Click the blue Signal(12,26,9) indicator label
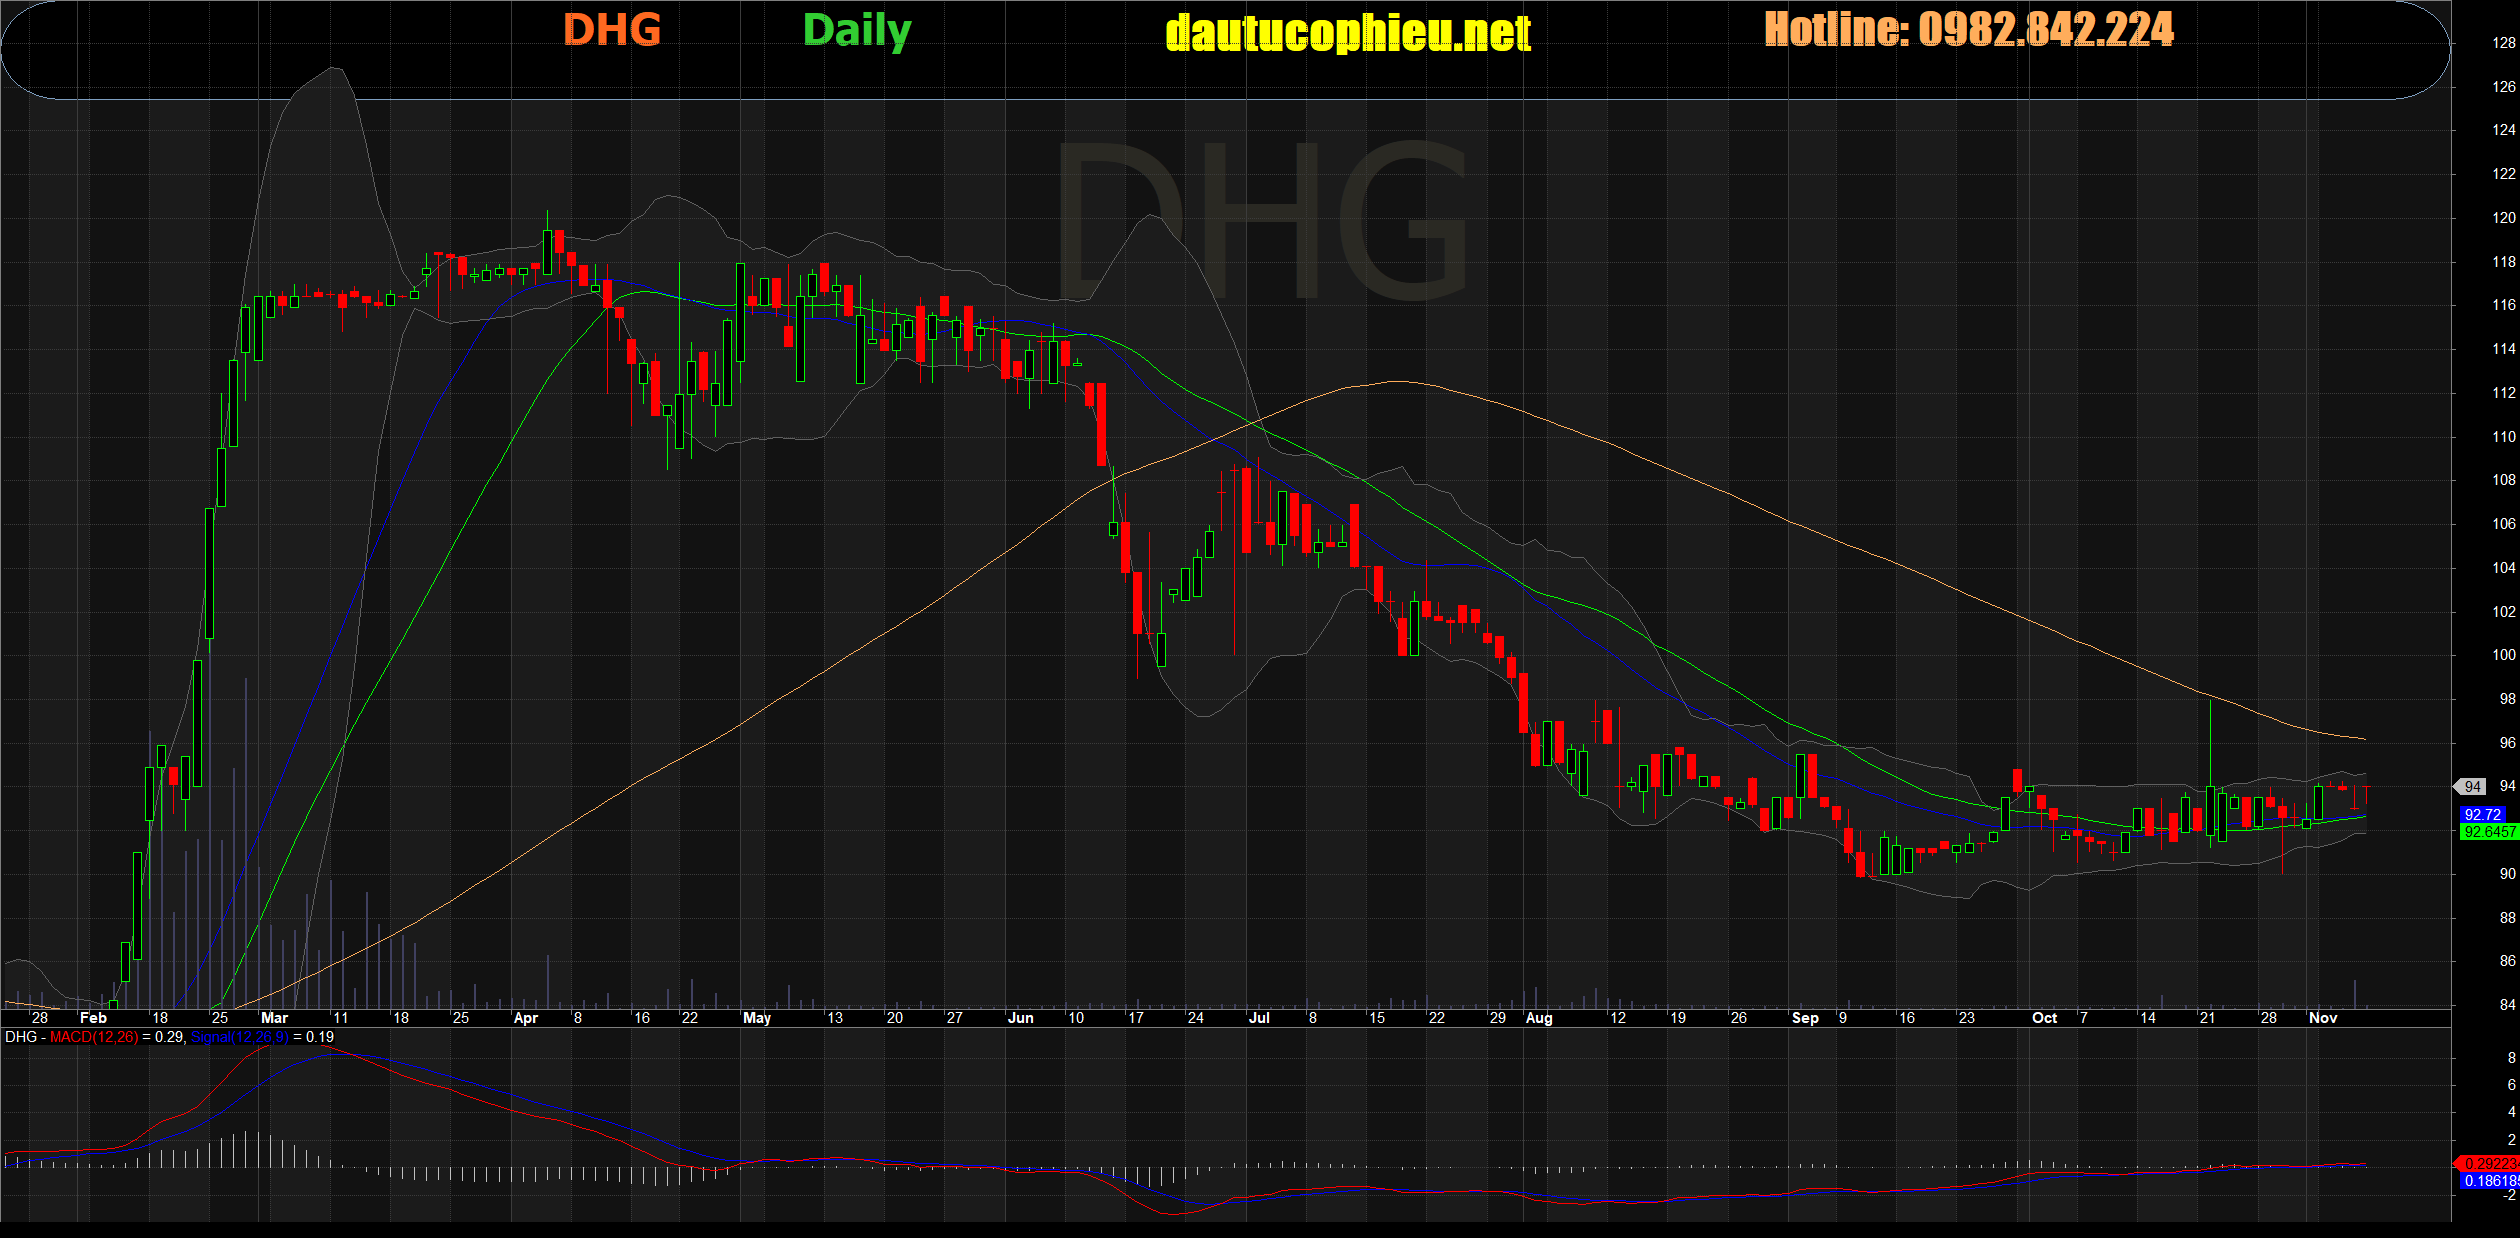 (x=239, y=1037)
